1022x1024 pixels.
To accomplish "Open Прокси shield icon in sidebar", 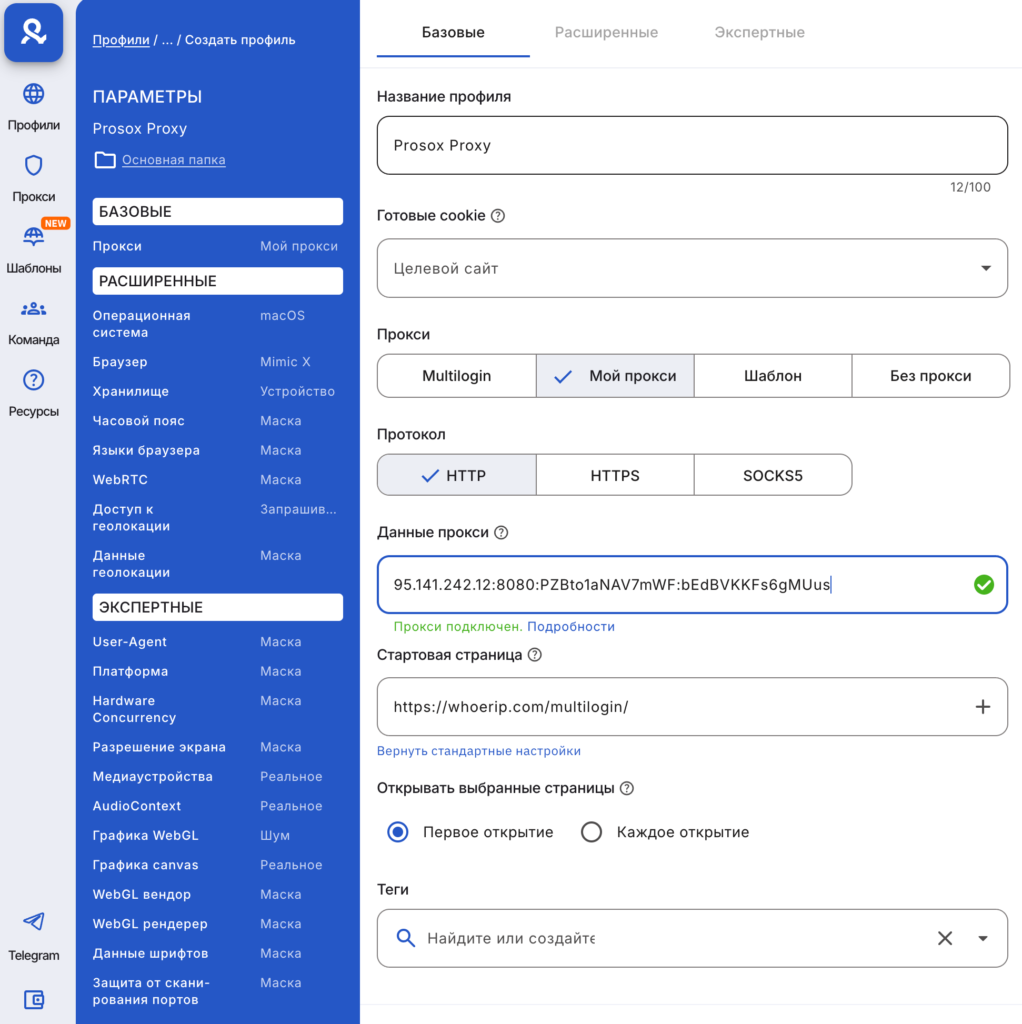I will pos(34,166).
